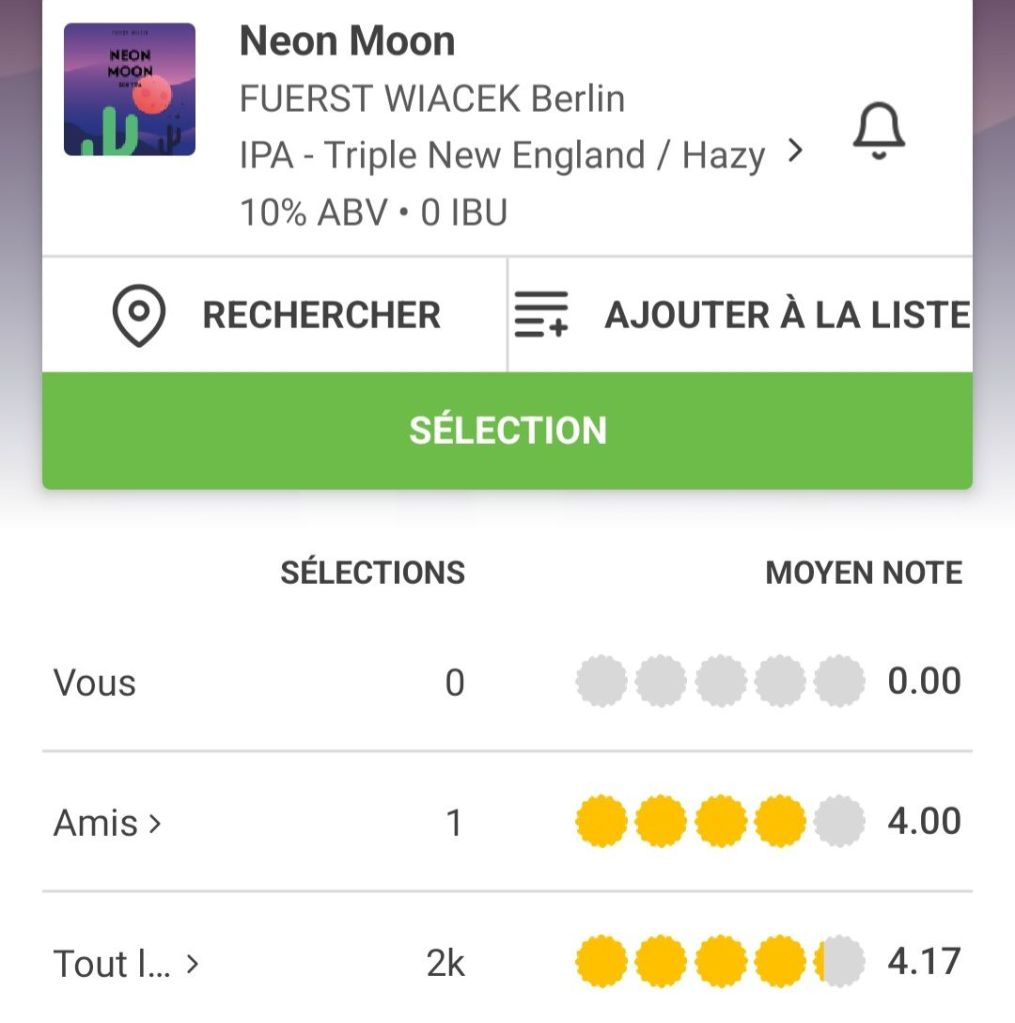Tap the Amis rating stars
Image resolution: width=1015 pixels, height=1023 pixels.
tap(720, 822)
